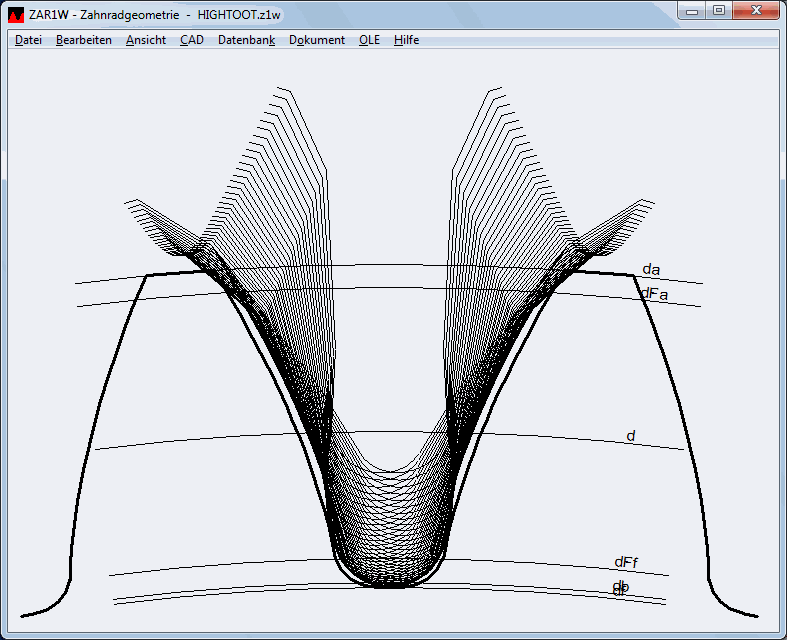Screen dimensions: 787x640
Task: Click the d reference circle label
Action: 631,436
